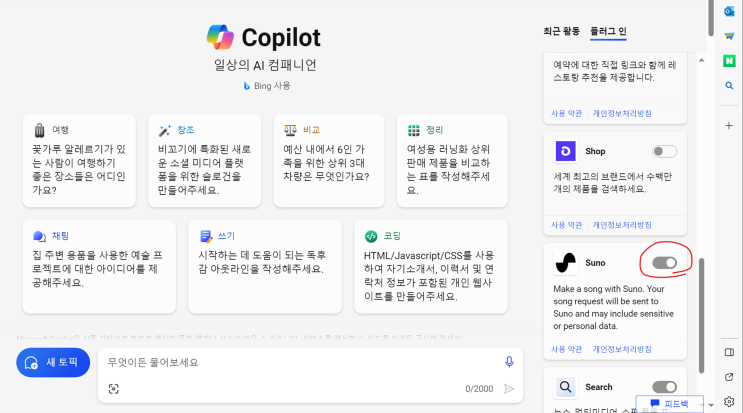Viewport: 743px width, 413px height.
Task: Select the 채팅 art project suggestion card
Action: click(x=99, y=267)
